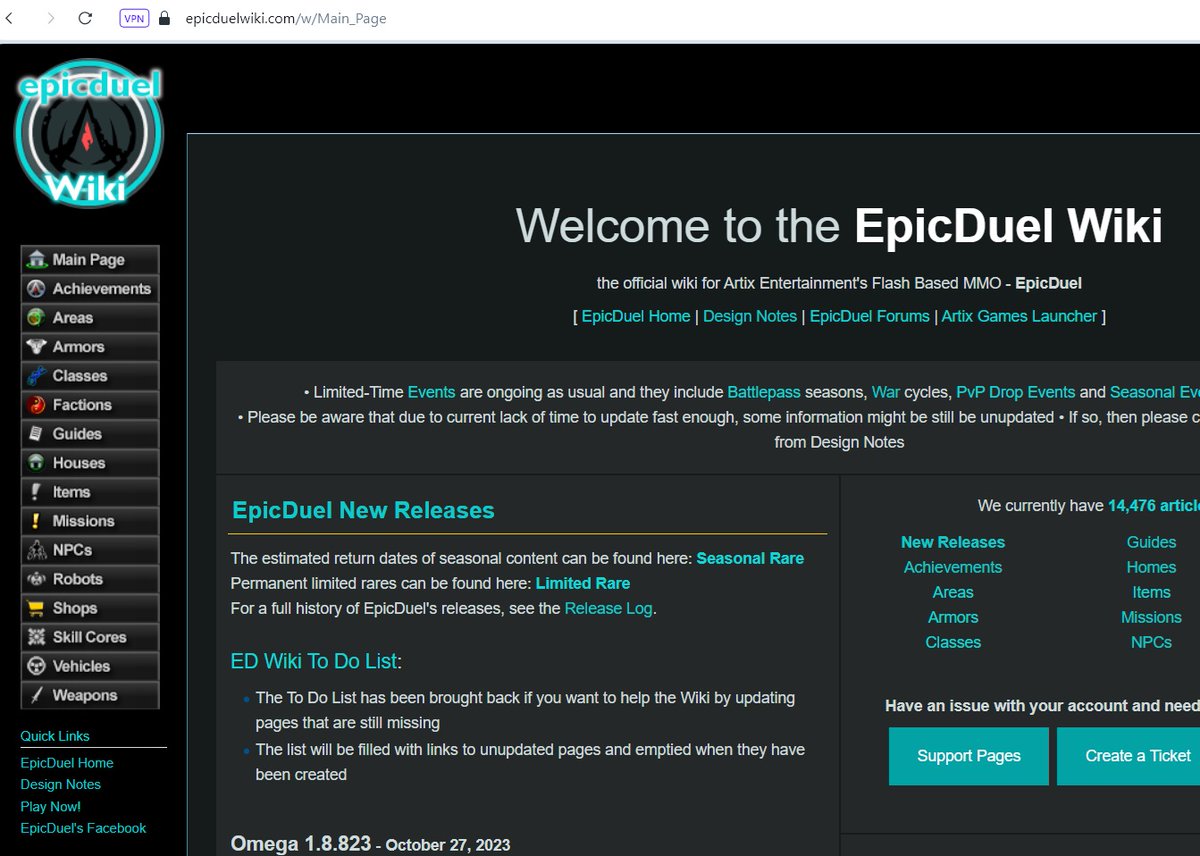Open ED Wiki To Do List link

pos(314,661)
